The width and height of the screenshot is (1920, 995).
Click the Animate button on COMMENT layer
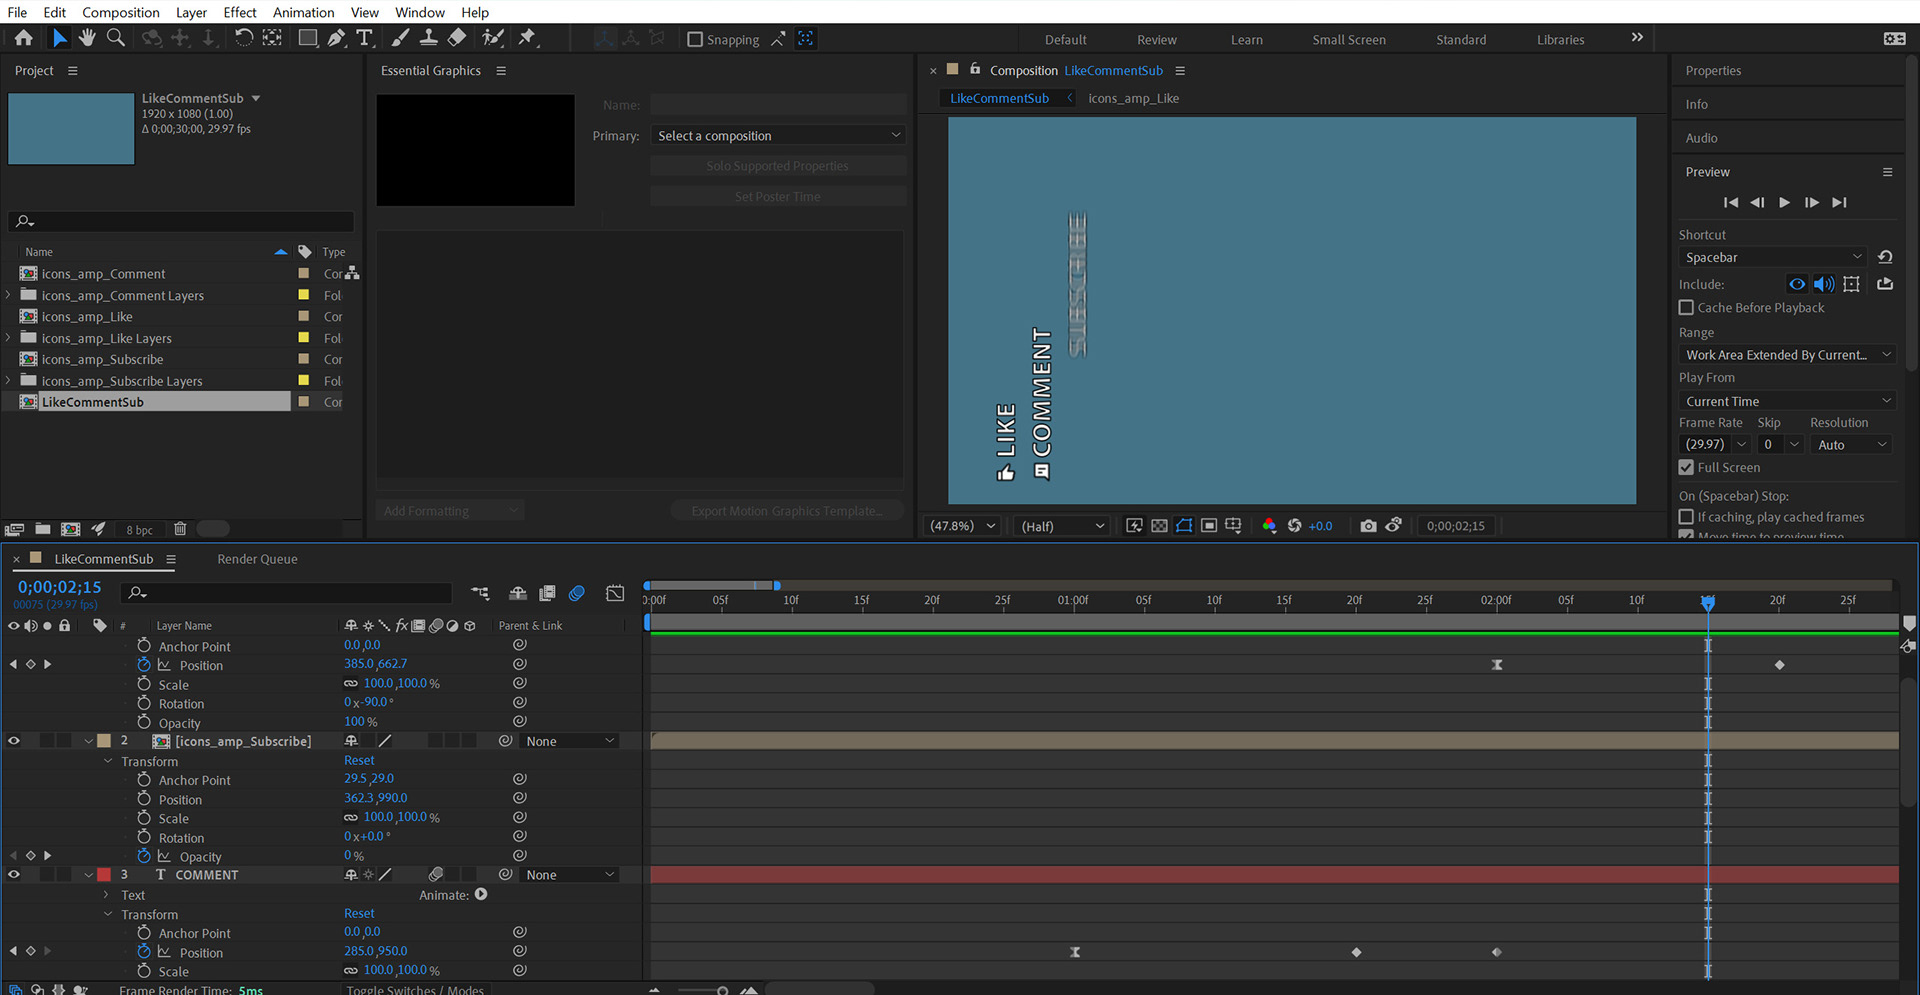(481, 895)
